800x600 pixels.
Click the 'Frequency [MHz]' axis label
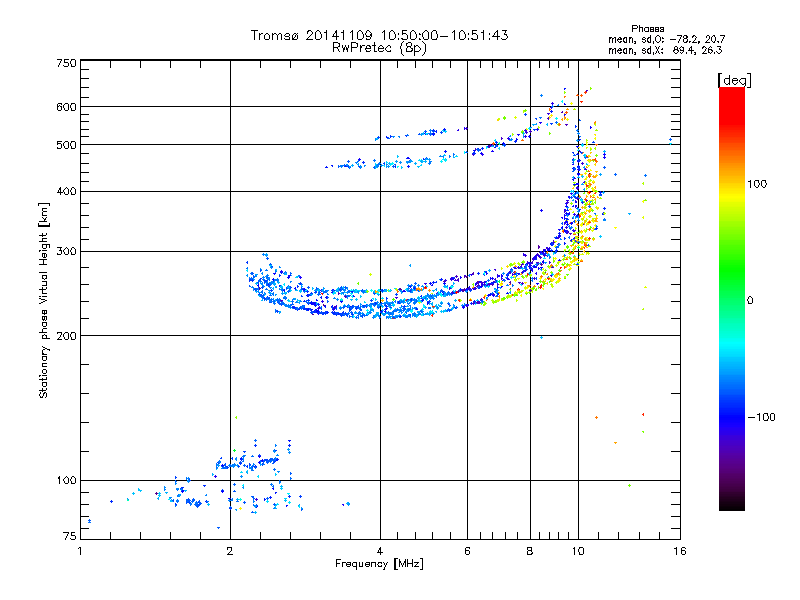click(379, 564)
